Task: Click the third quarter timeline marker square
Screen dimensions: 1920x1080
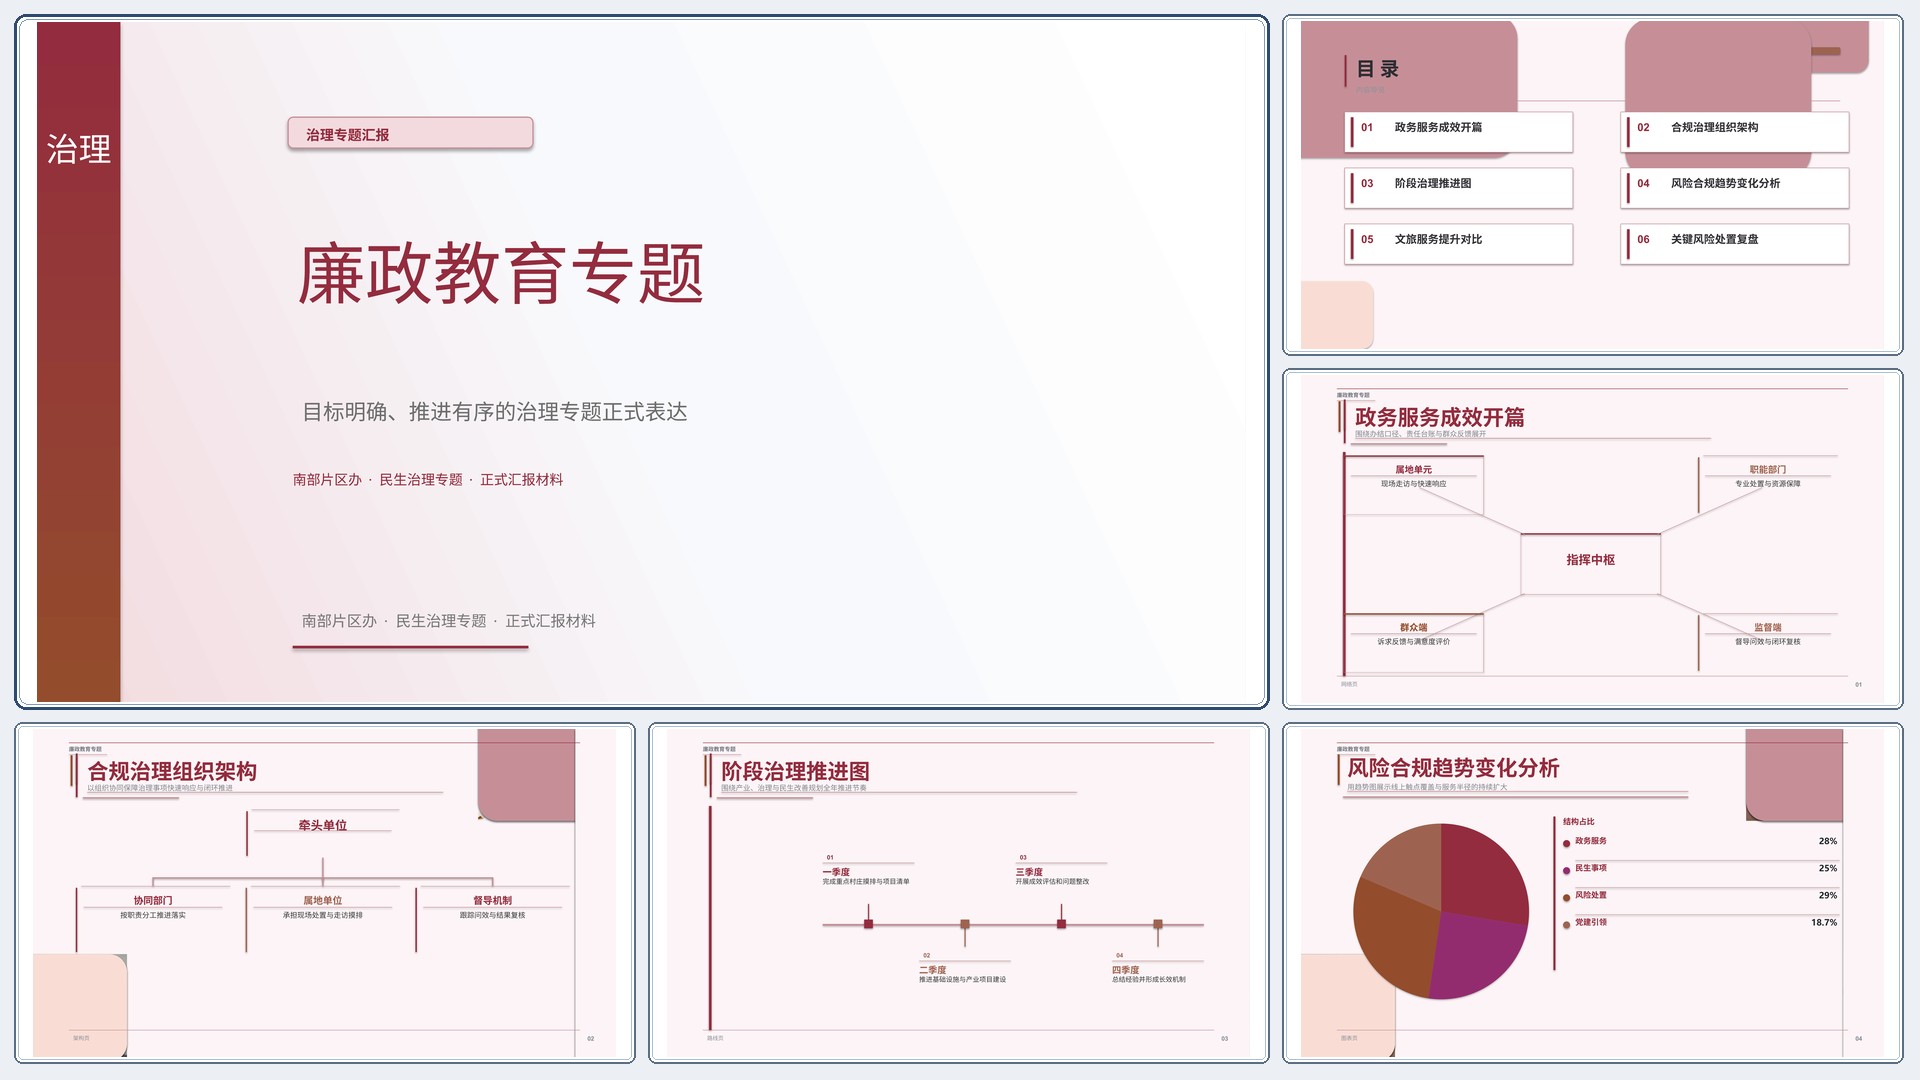Action: pyautogui.click(x=1061, y=924)
